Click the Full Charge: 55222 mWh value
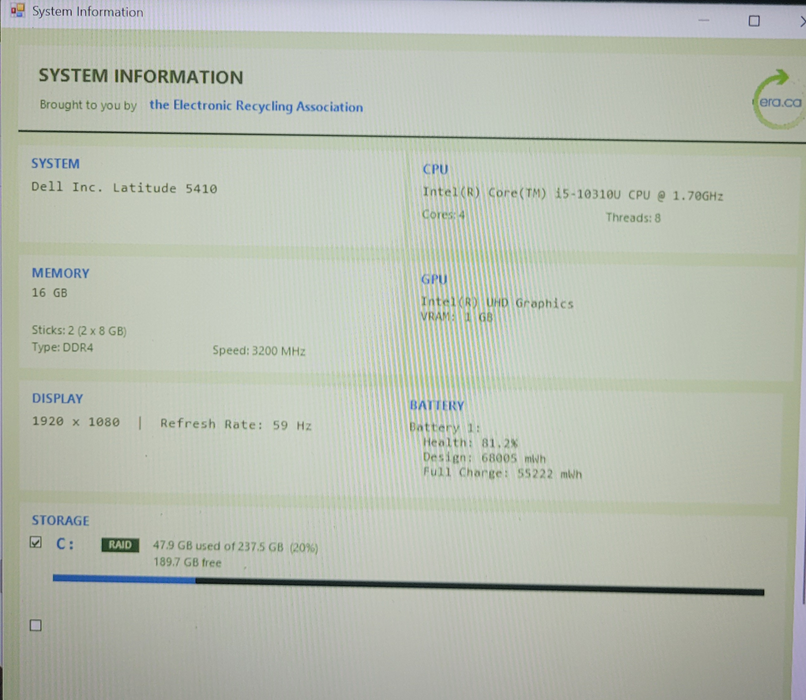The image size is (806, 700). click(x=502, y=473)
